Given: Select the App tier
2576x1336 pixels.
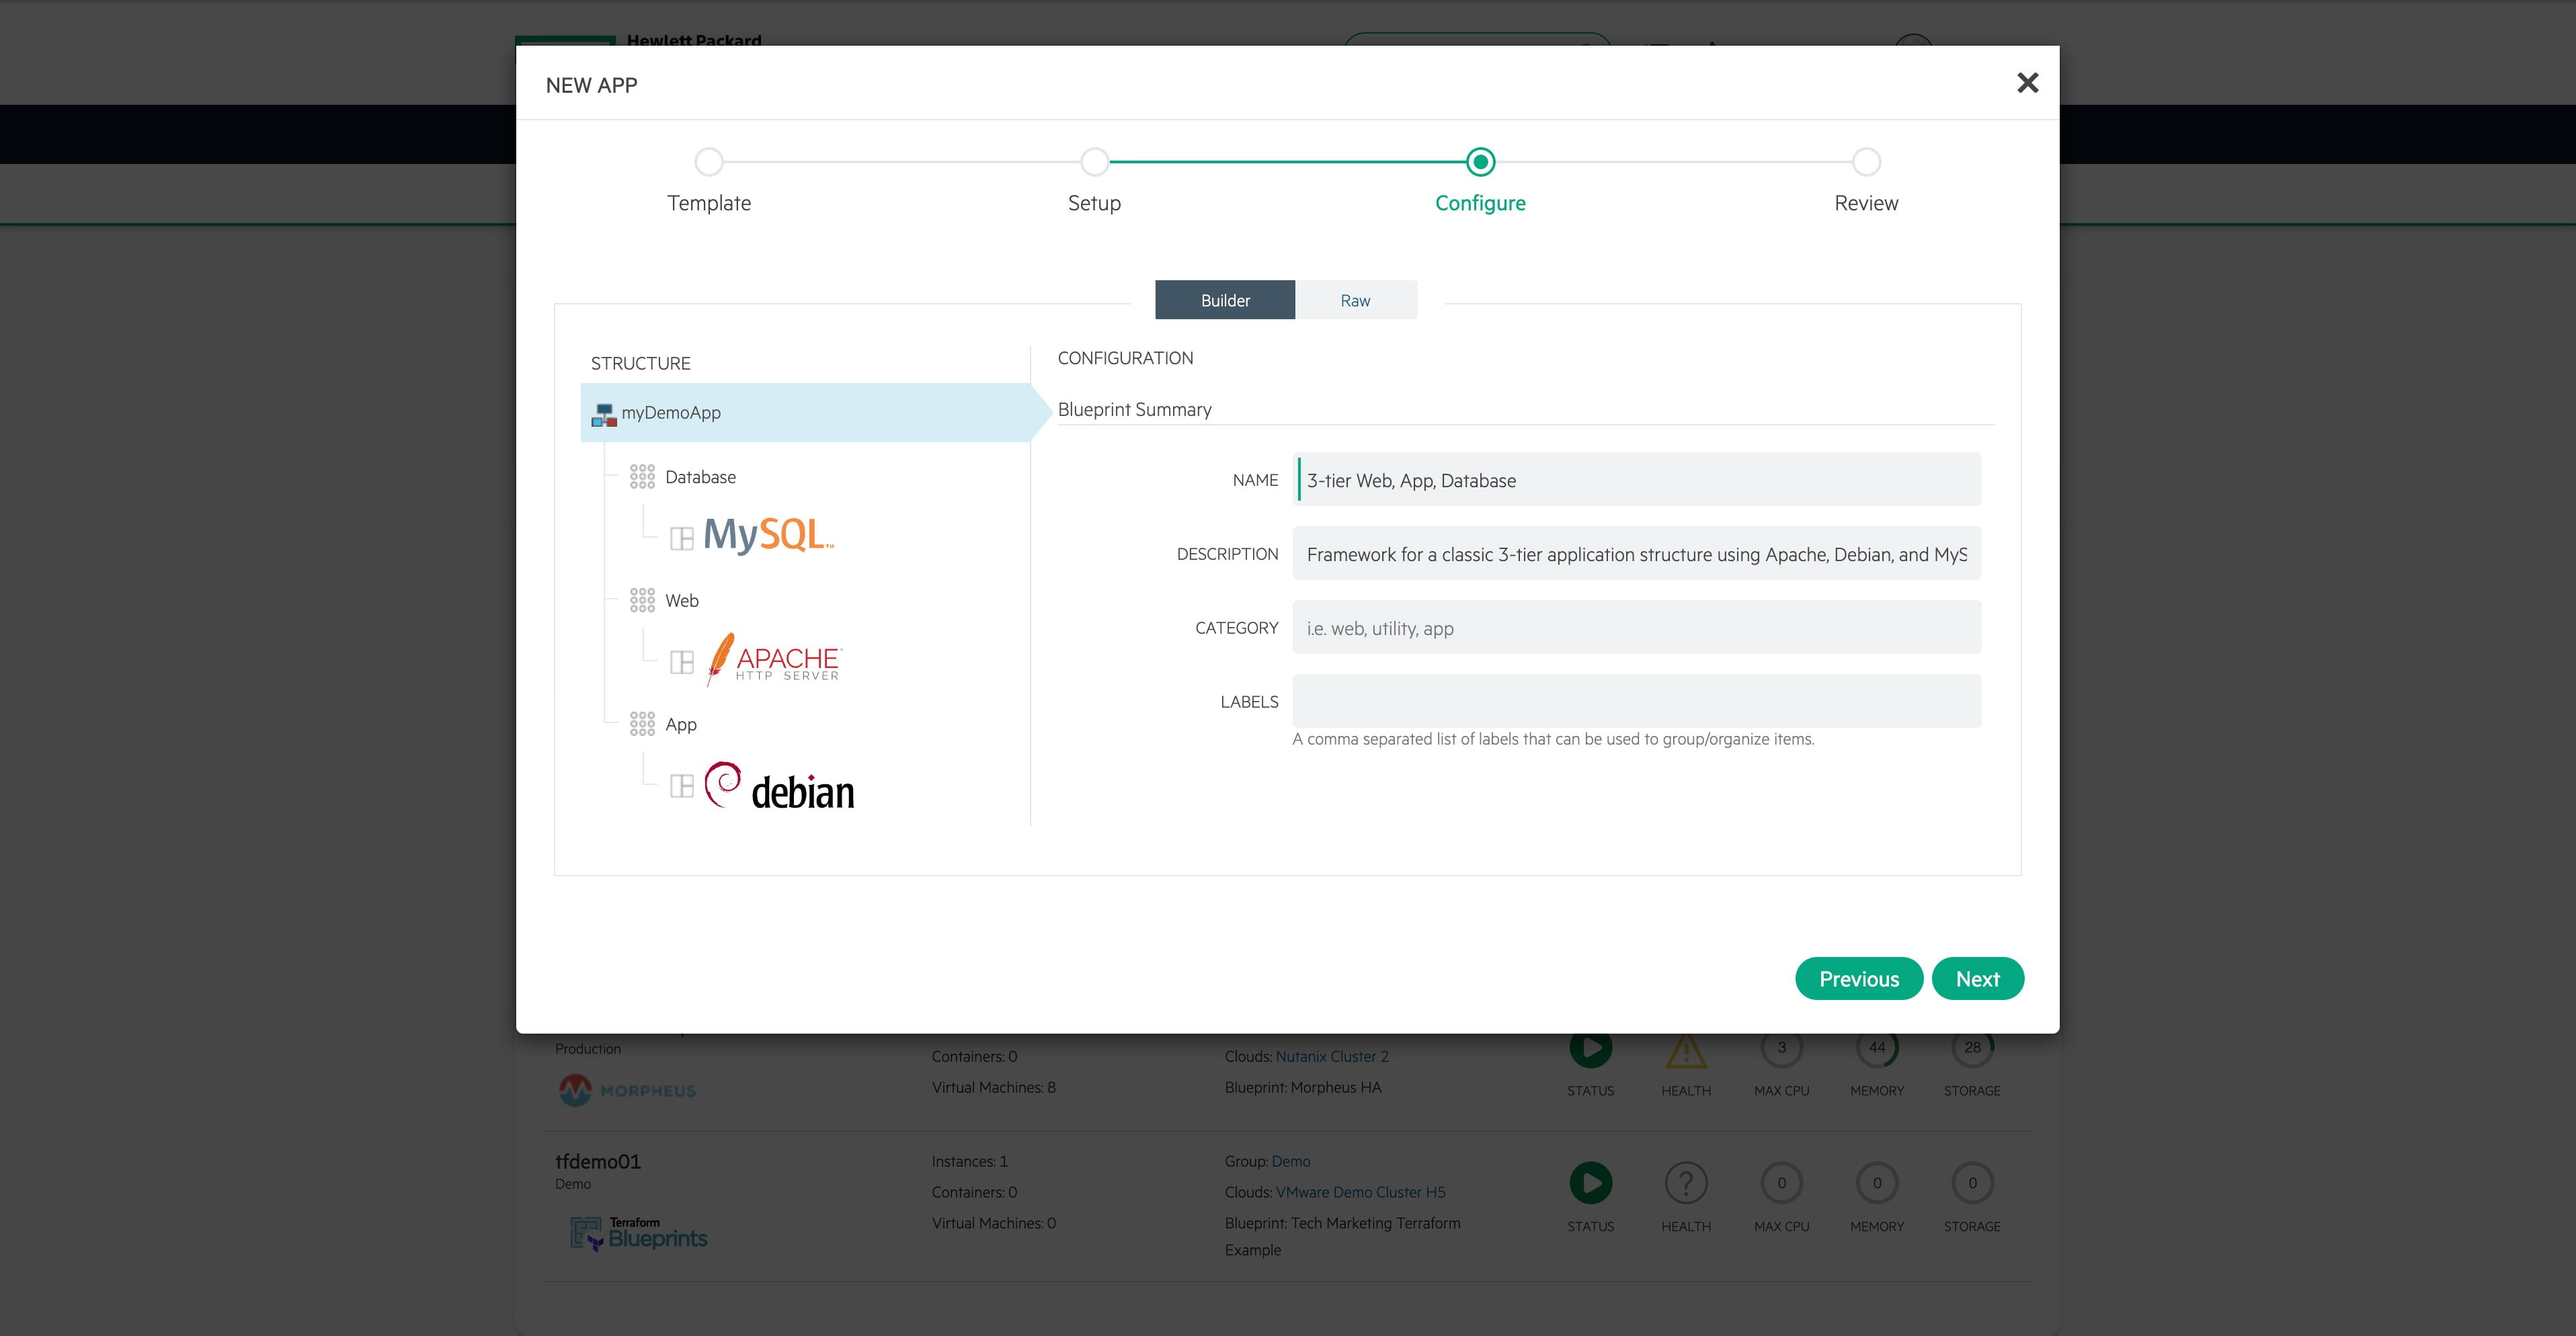Looking at the screenshot, I should click(x=681, y=724).
